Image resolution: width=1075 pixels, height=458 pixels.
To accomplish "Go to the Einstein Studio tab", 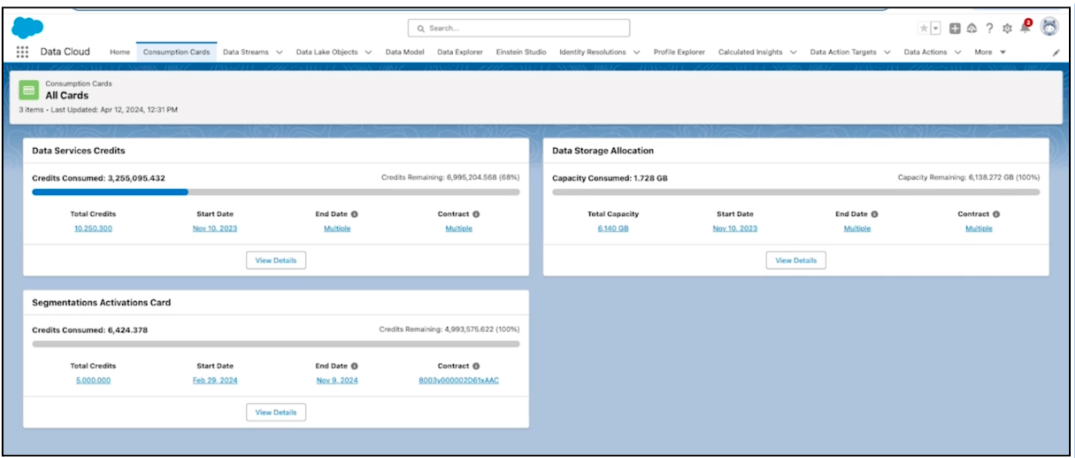I will (521, 52).
